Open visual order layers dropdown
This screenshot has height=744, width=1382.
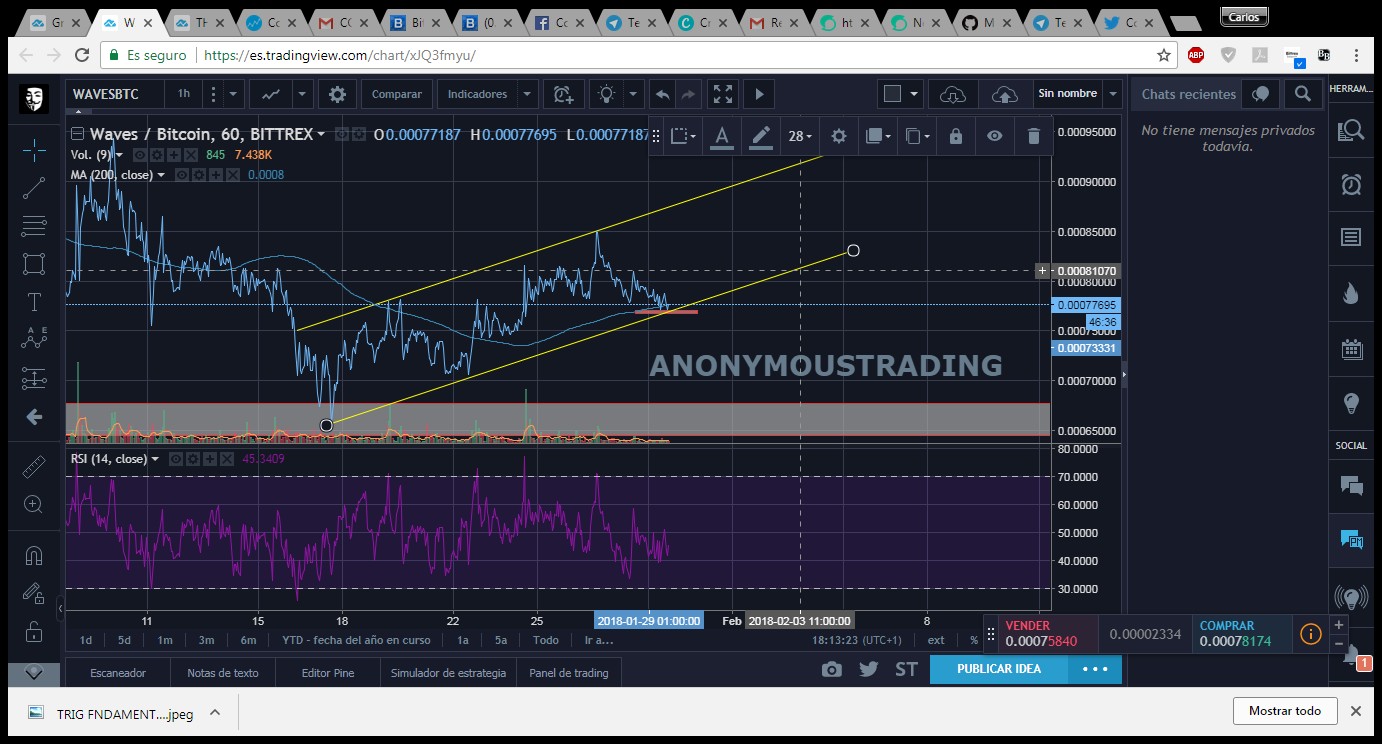877,136
